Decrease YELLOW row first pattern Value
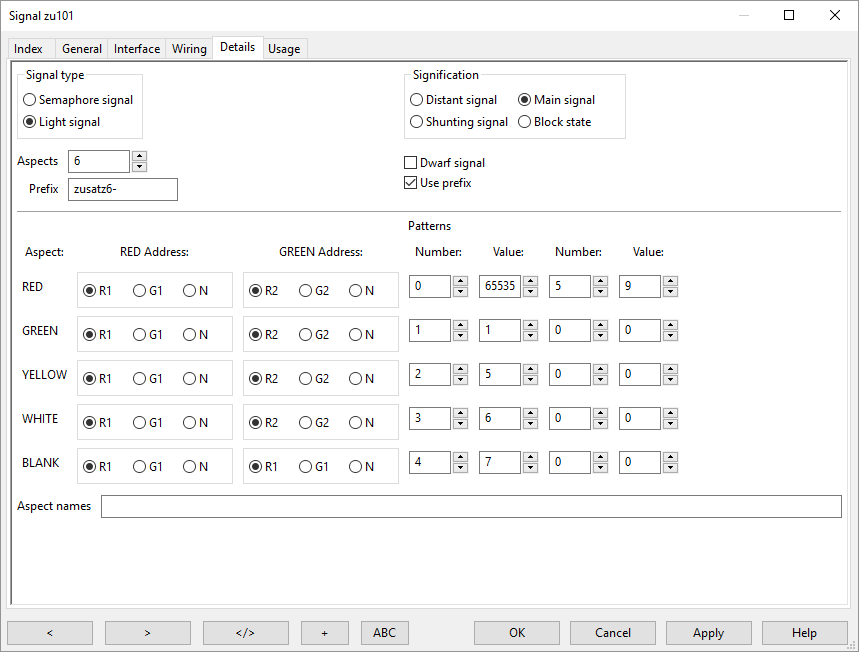859x652 pixels. (x=530, y=379)
